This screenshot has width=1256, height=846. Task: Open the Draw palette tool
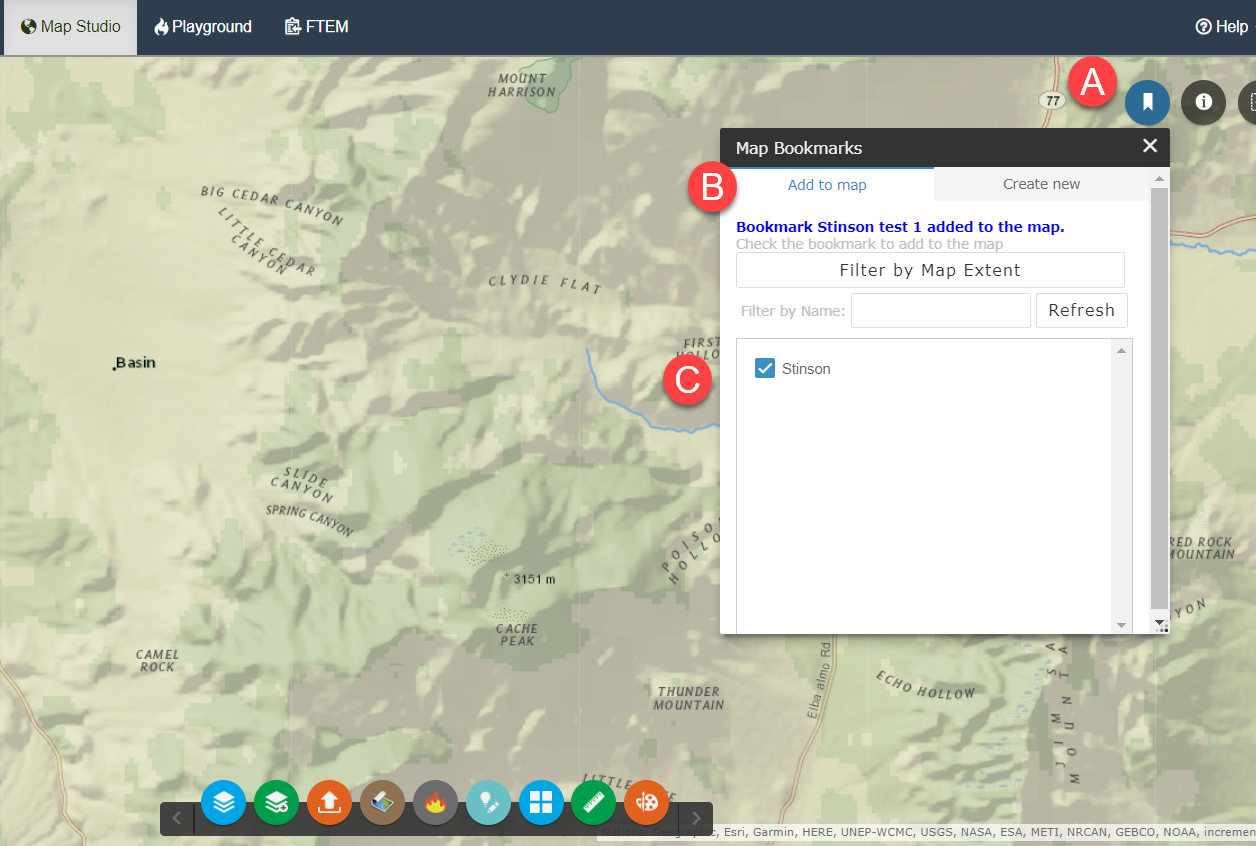click(646, 802)
